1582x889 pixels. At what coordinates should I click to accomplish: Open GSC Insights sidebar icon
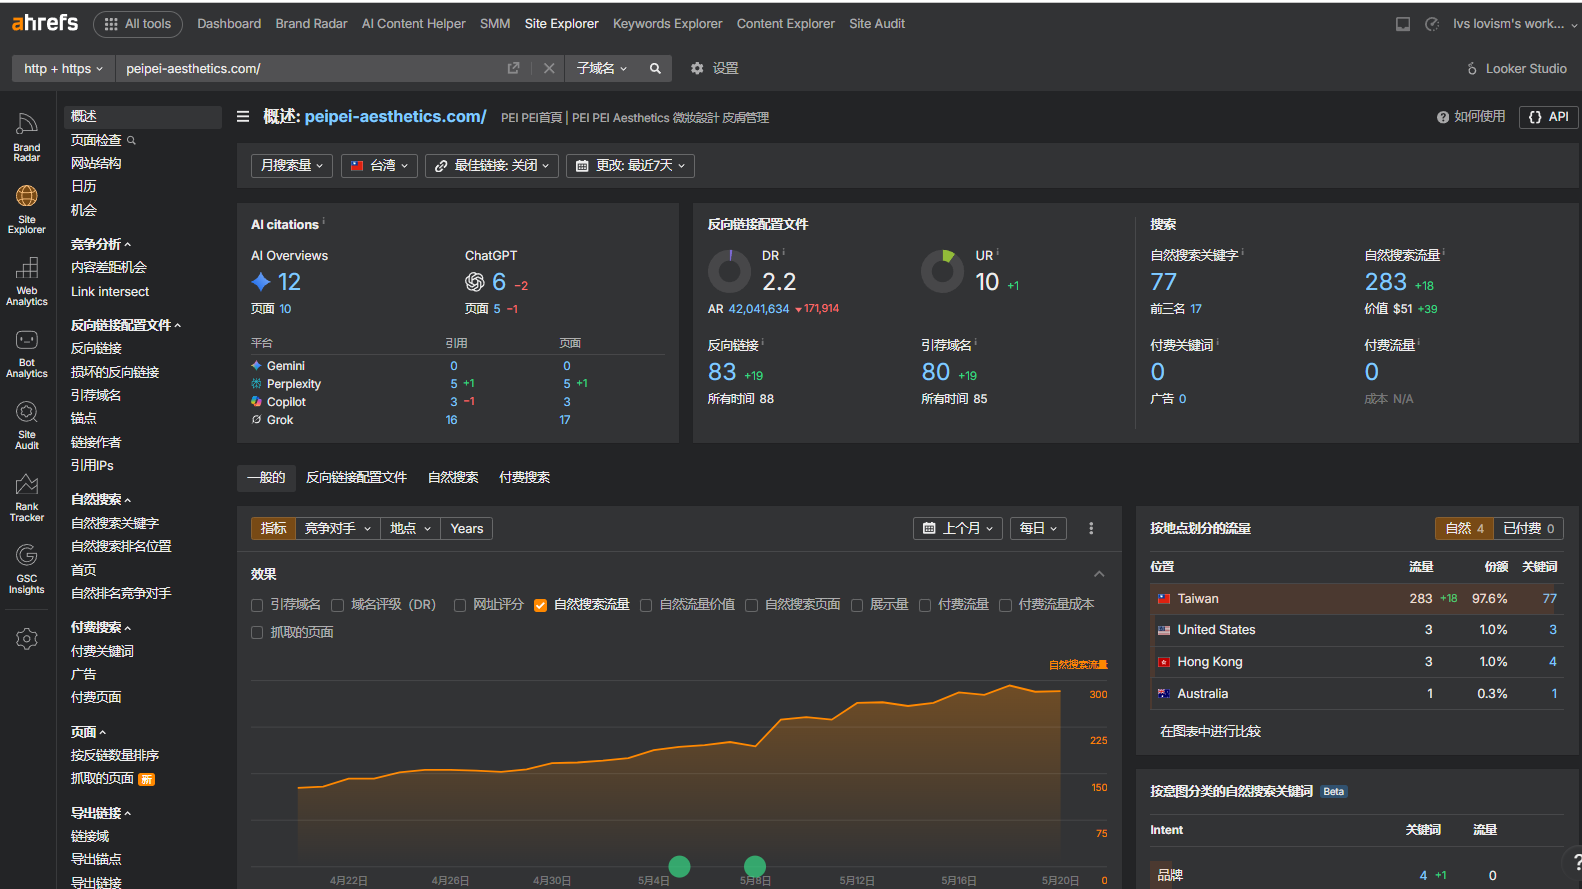tap(27, 570)
